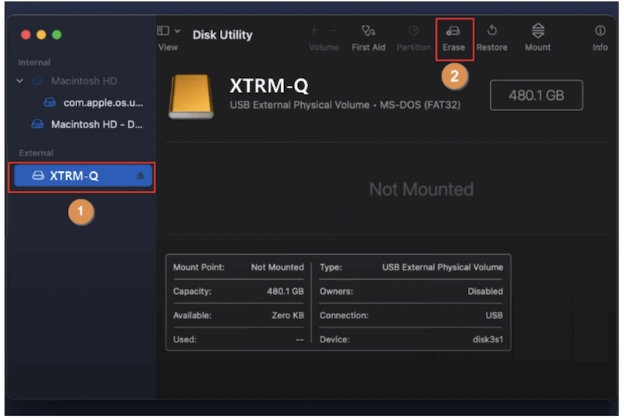Click the remove volume minus icon
Viewport: 624px width, 419px height.
pyautogui.click(x=332, y=31)
